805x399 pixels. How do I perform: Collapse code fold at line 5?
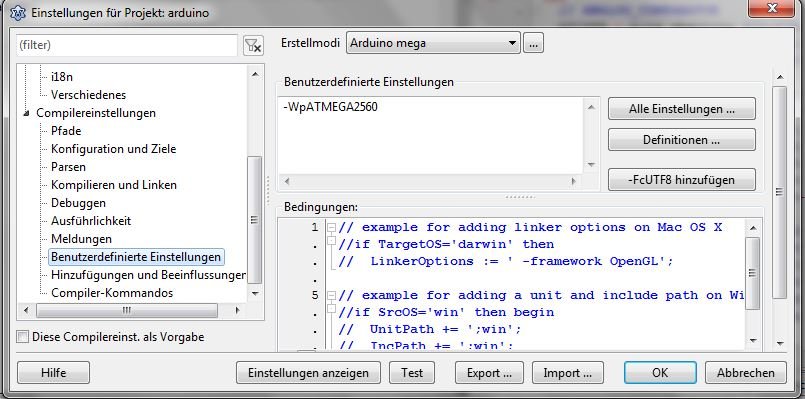[331, 295]
